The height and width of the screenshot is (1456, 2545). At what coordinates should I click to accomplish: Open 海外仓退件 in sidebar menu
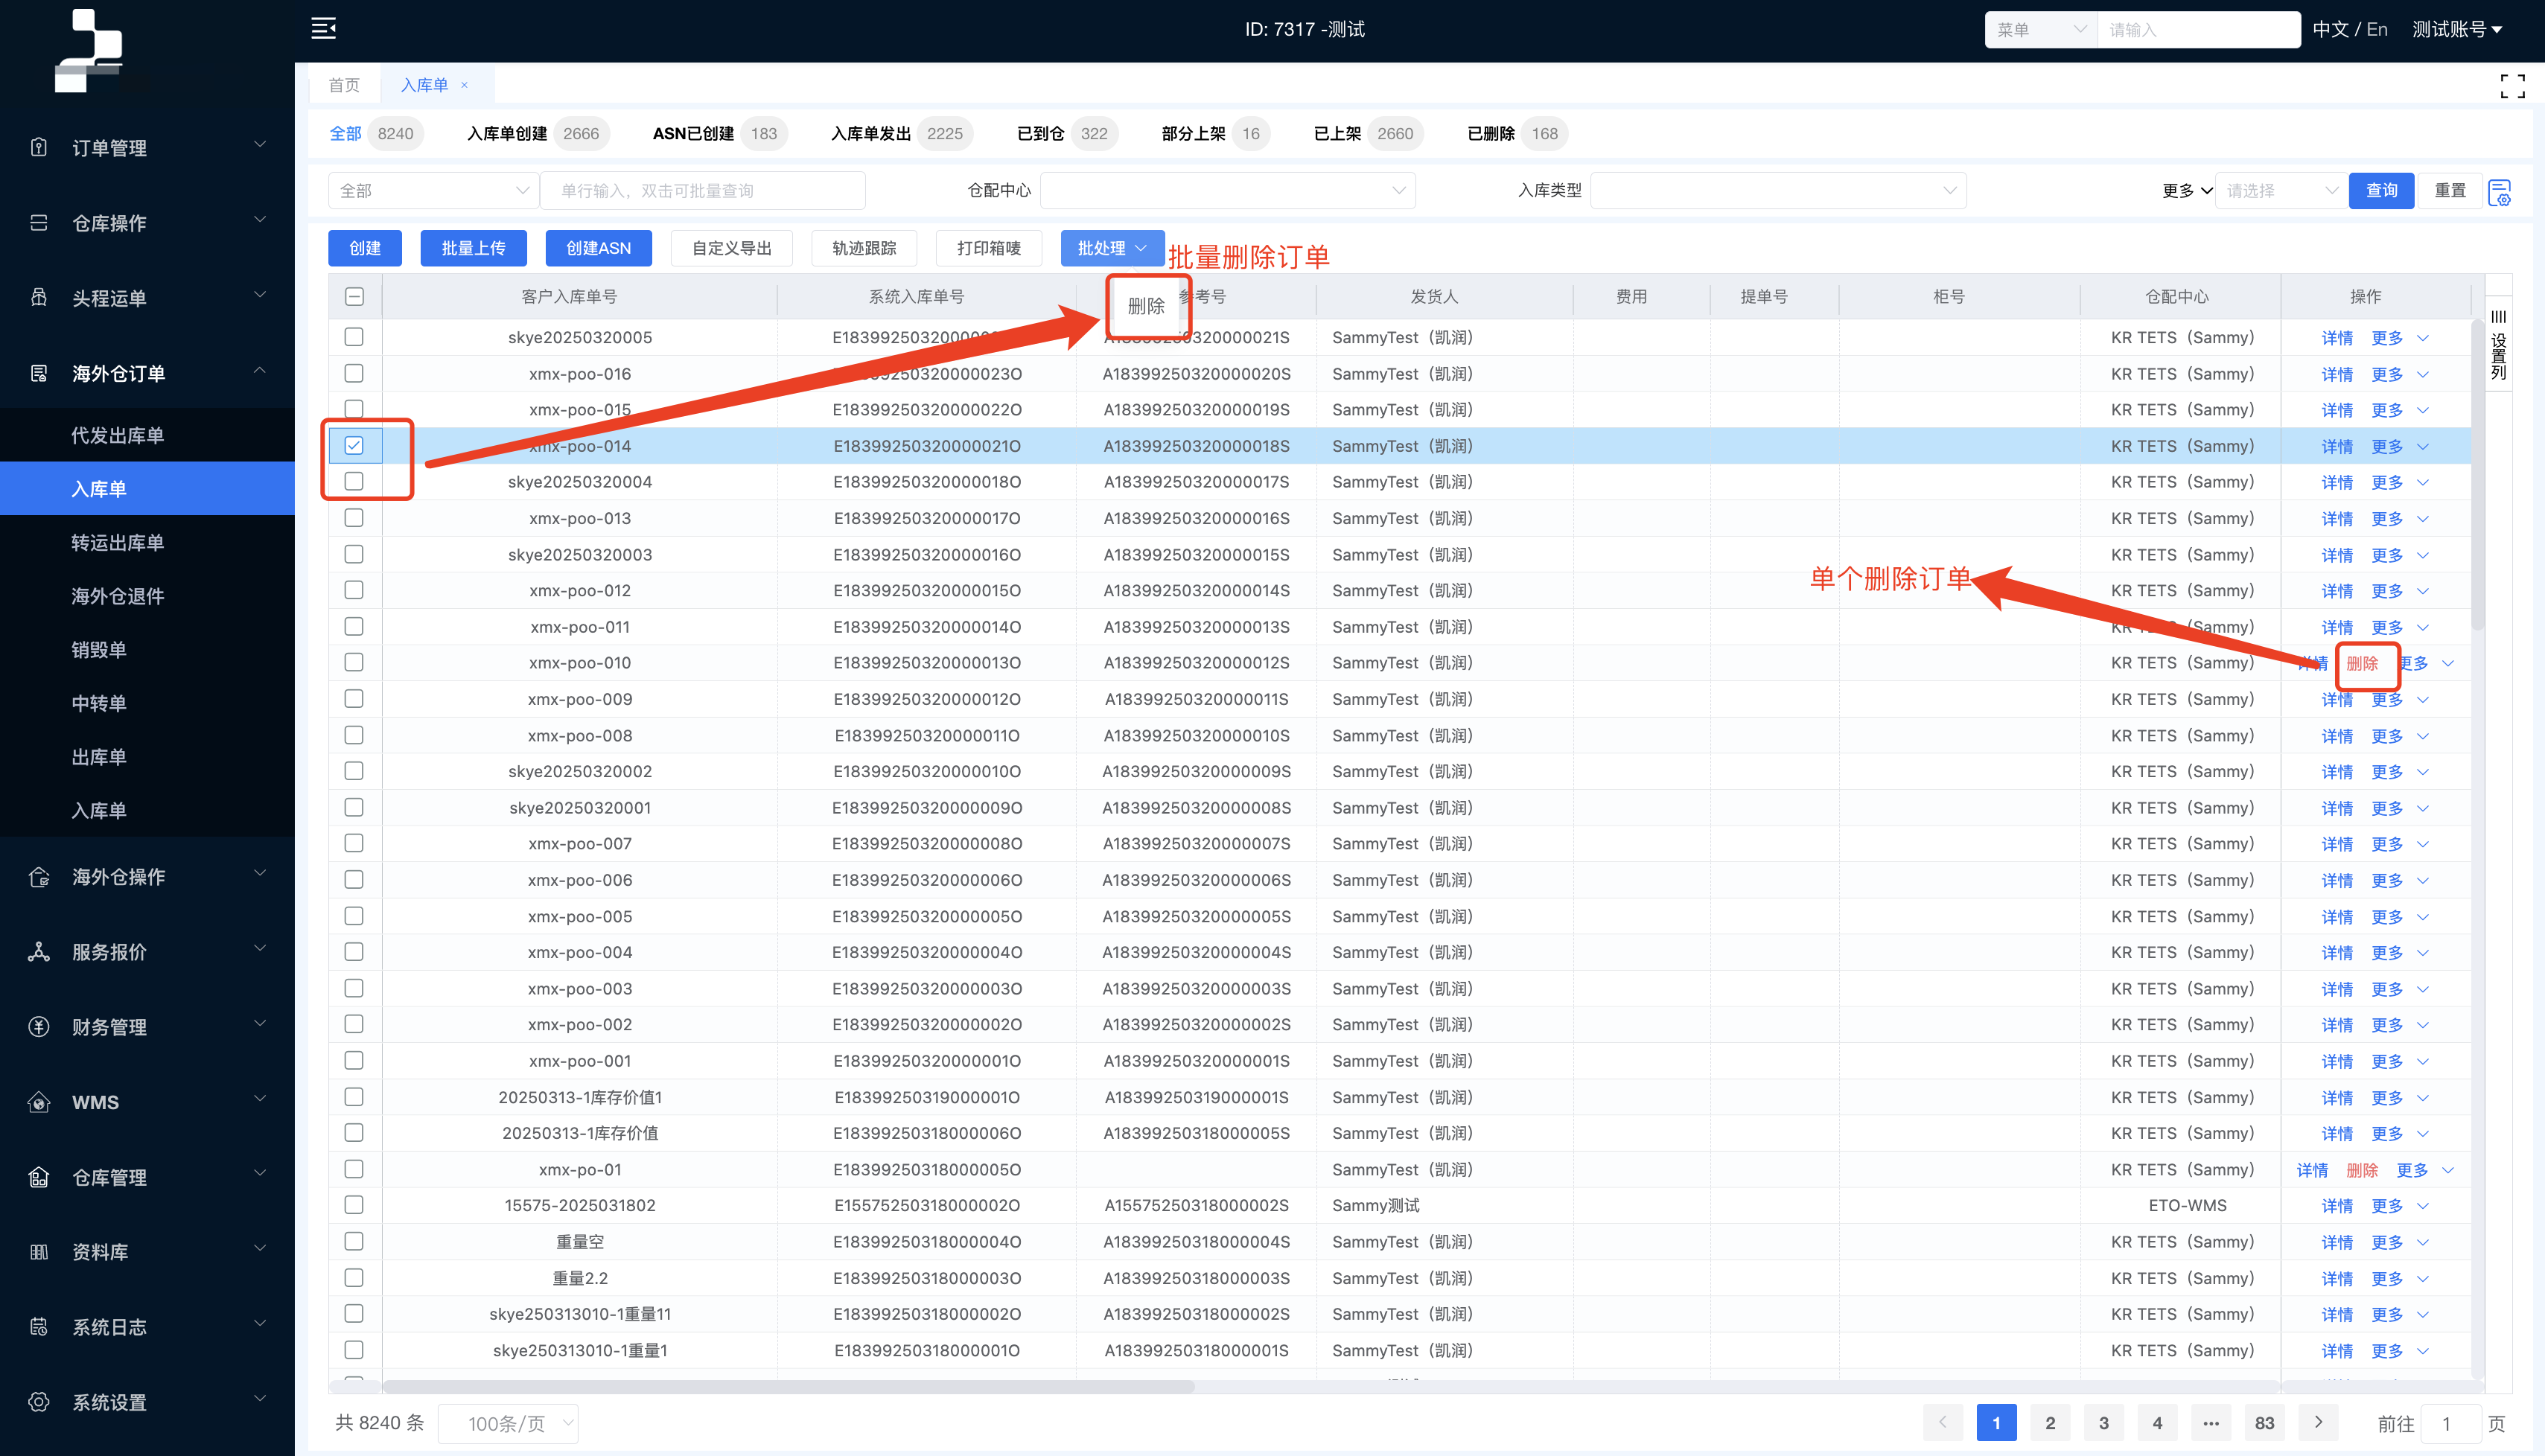click(x=117, y=596)
